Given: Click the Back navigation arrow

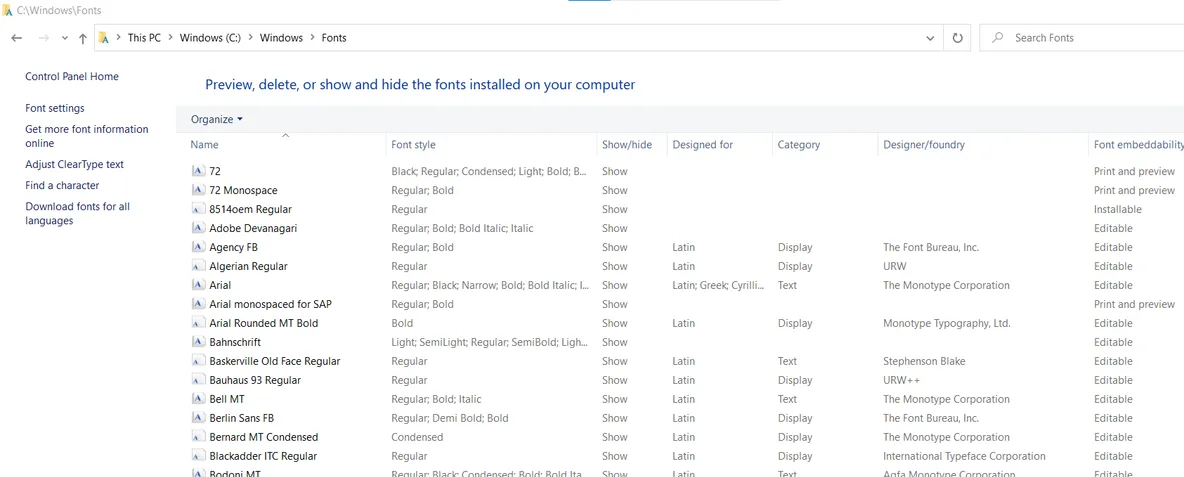Looking at the screenshot, I should click(17, 38).
